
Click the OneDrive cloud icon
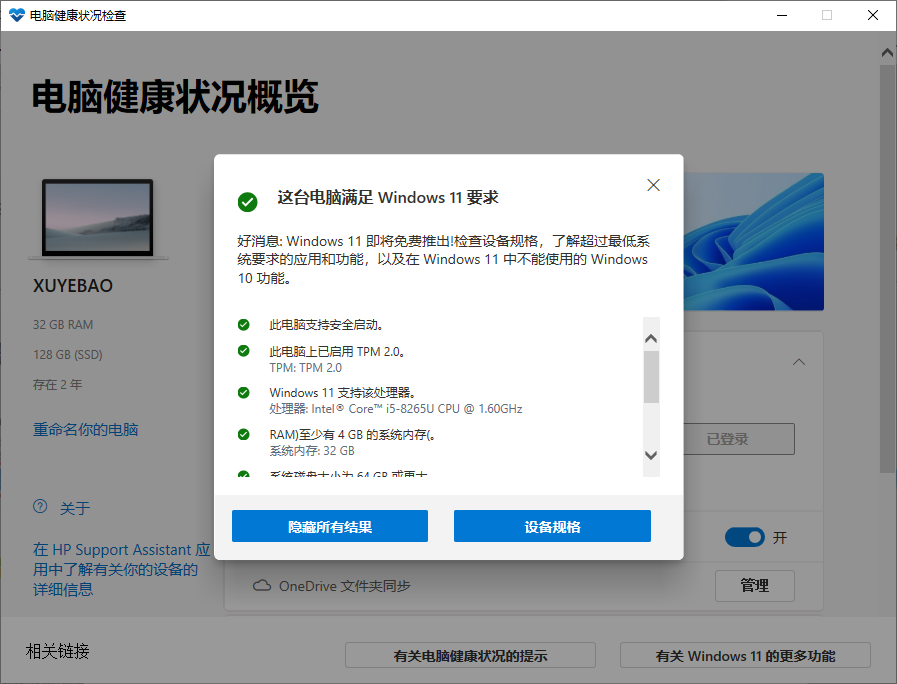258,587
